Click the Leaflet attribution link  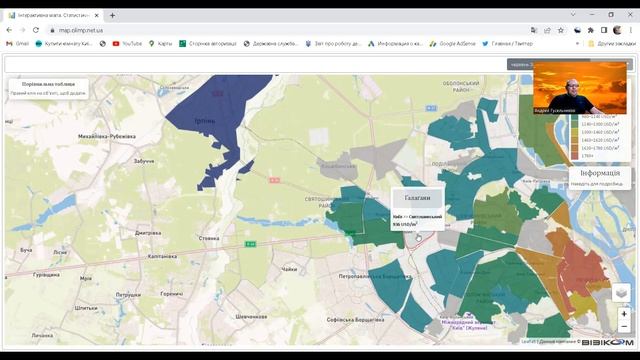coord(528,342)
